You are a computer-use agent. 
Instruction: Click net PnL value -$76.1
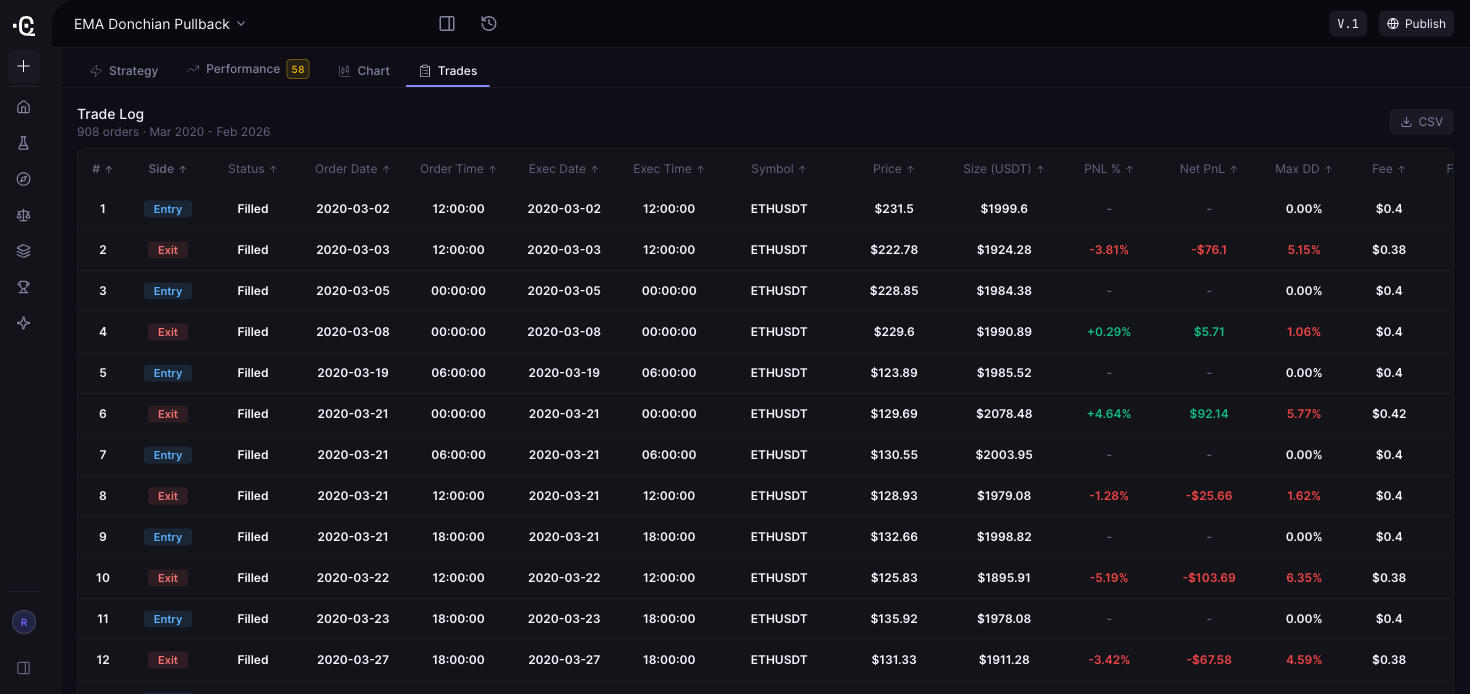(x=1209, y=250)
